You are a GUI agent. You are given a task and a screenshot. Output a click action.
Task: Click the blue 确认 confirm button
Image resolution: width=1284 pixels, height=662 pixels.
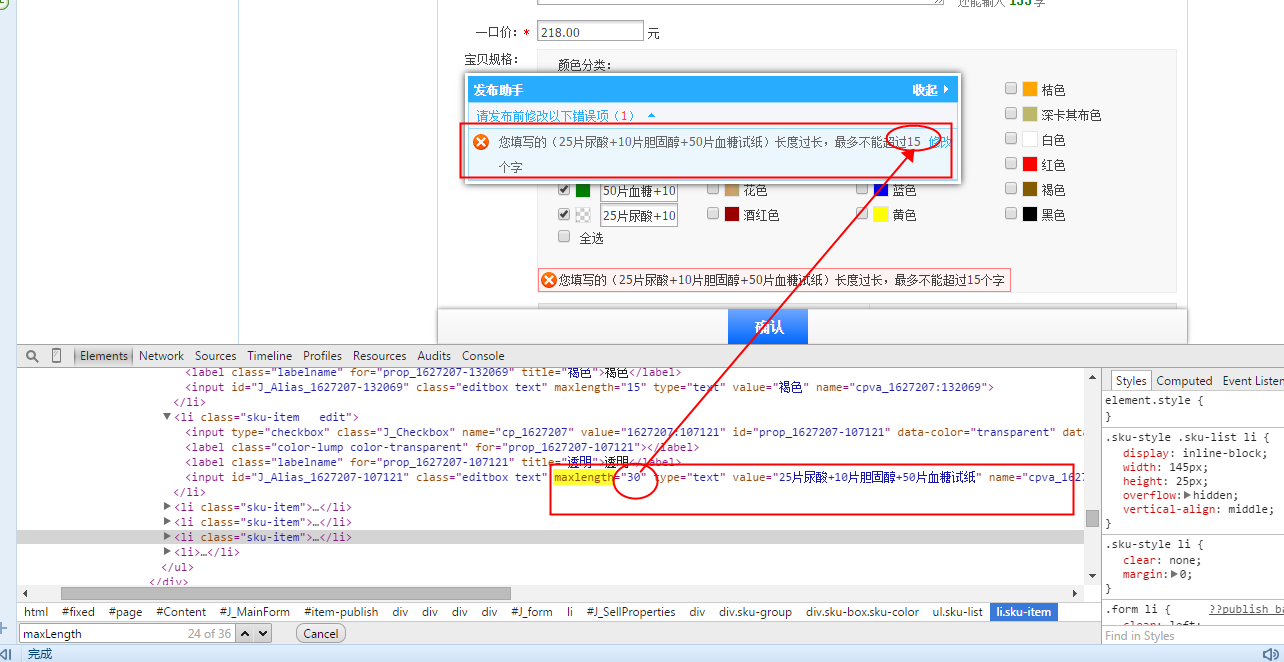[767, 327]
